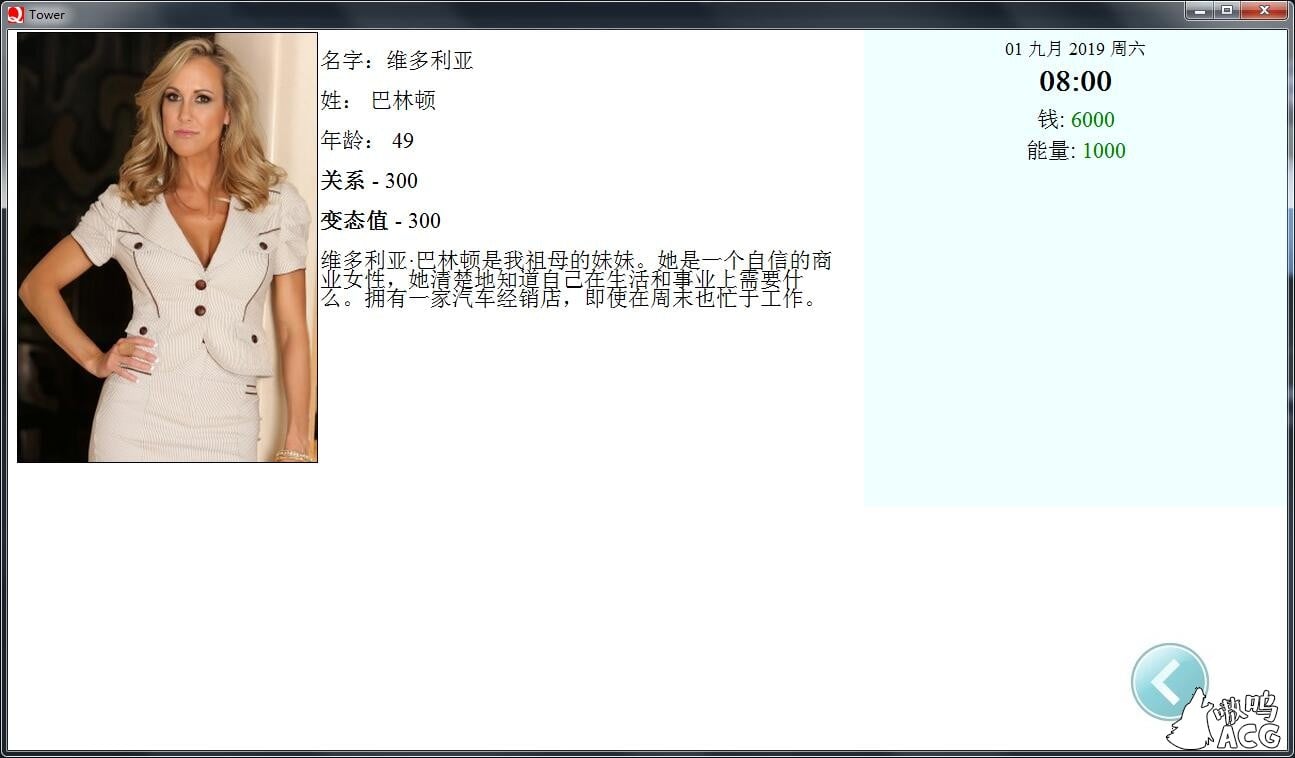
Task: Click the date 01 九月 2019 周六
Action: [x=1076, y=48]
